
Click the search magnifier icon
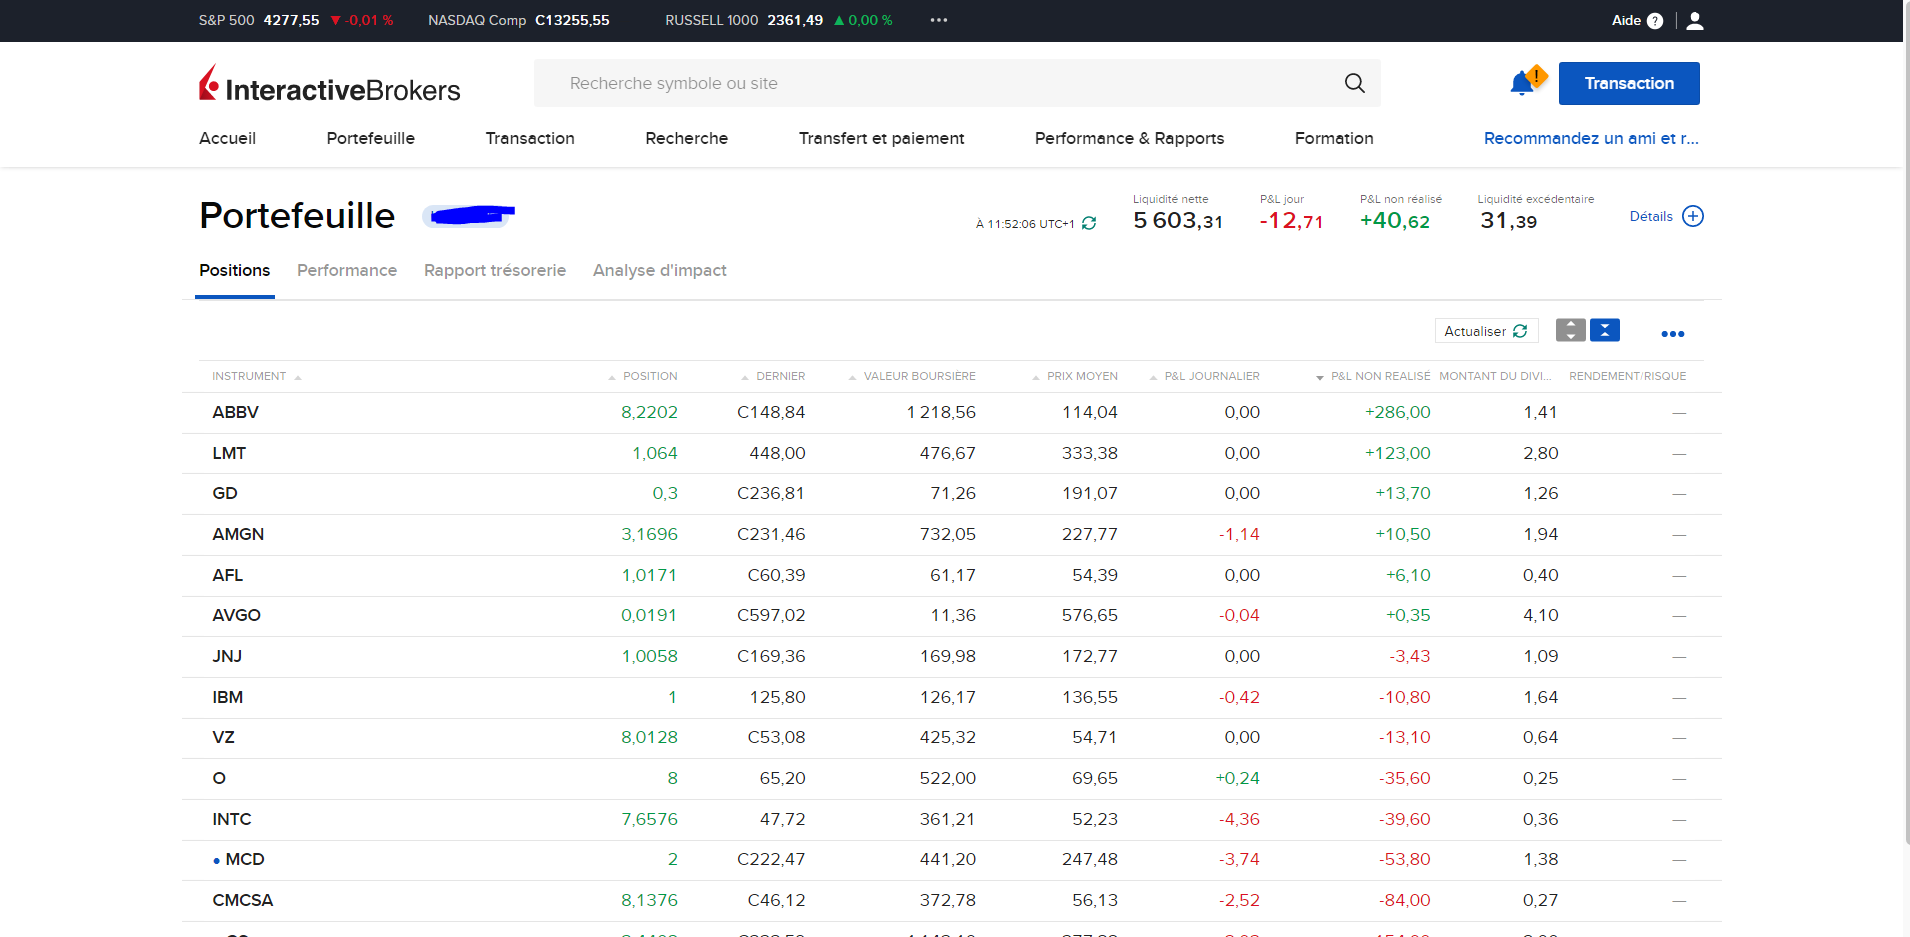click(x=1354, y=83)
